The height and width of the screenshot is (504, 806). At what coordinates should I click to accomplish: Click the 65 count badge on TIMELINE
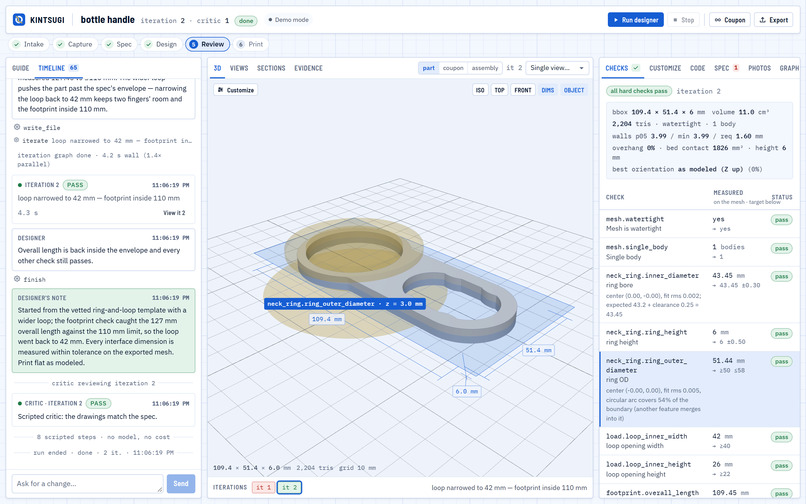click(x=74, y=67)
